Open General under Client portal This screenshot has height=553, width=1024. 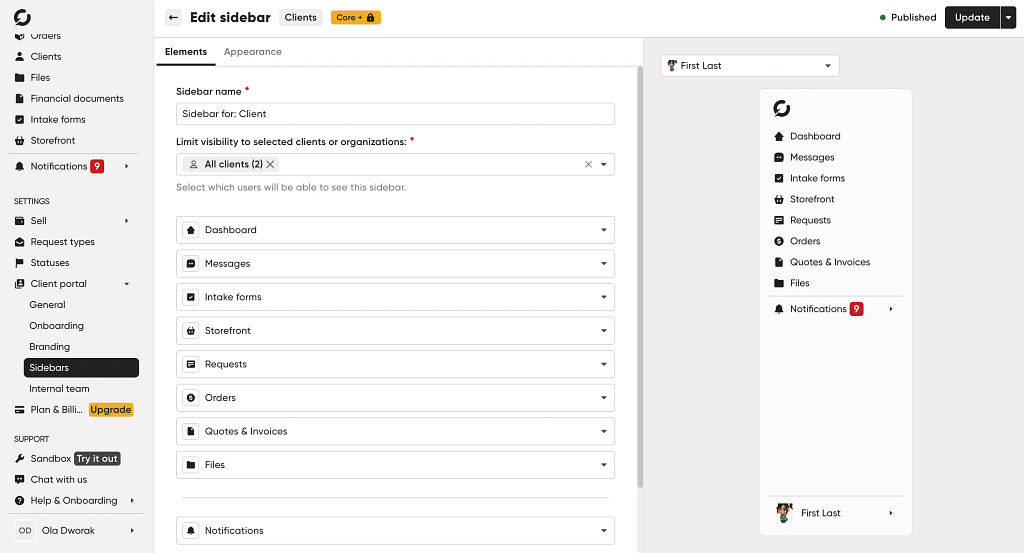[x=47, y=305]
